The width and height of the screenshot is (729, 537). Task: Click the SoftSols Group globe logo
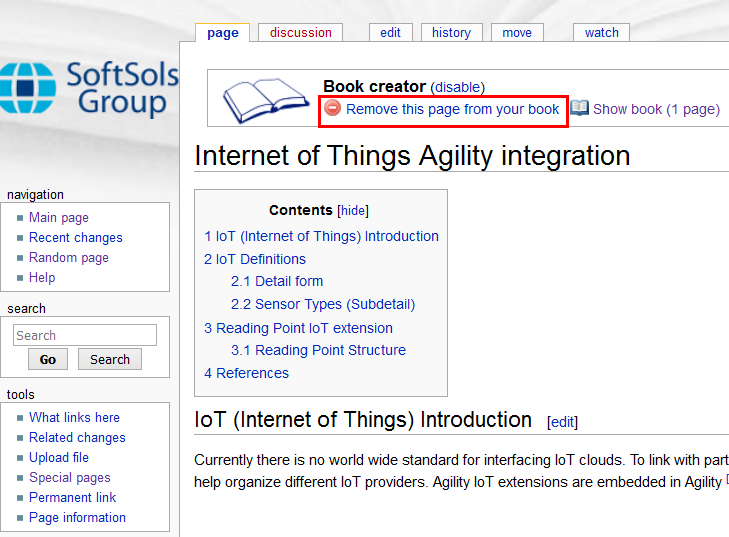27,88
